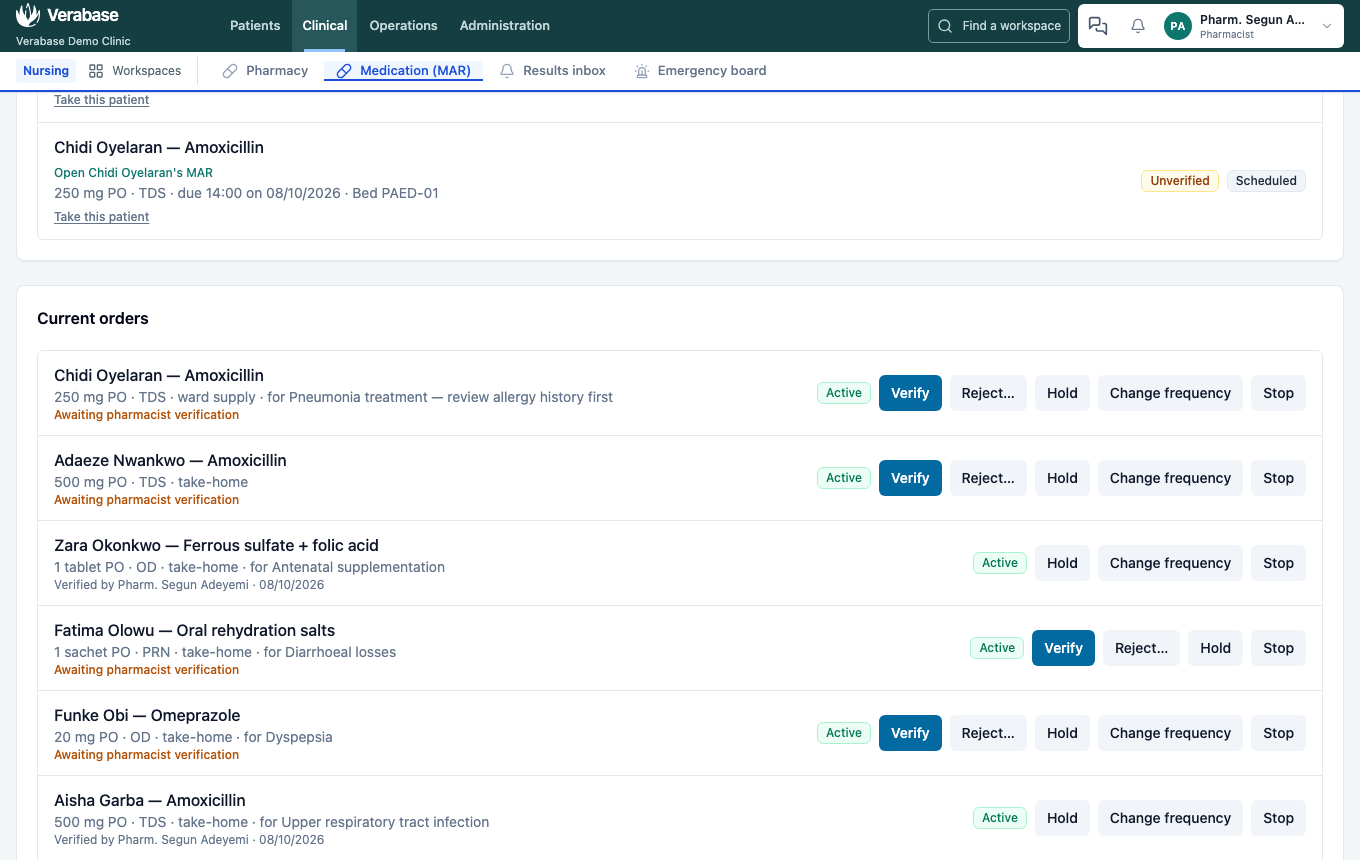This screenshot has width=1360, height=860.
Task: Go to the Results inbox tab
Action: pos(552,71)
